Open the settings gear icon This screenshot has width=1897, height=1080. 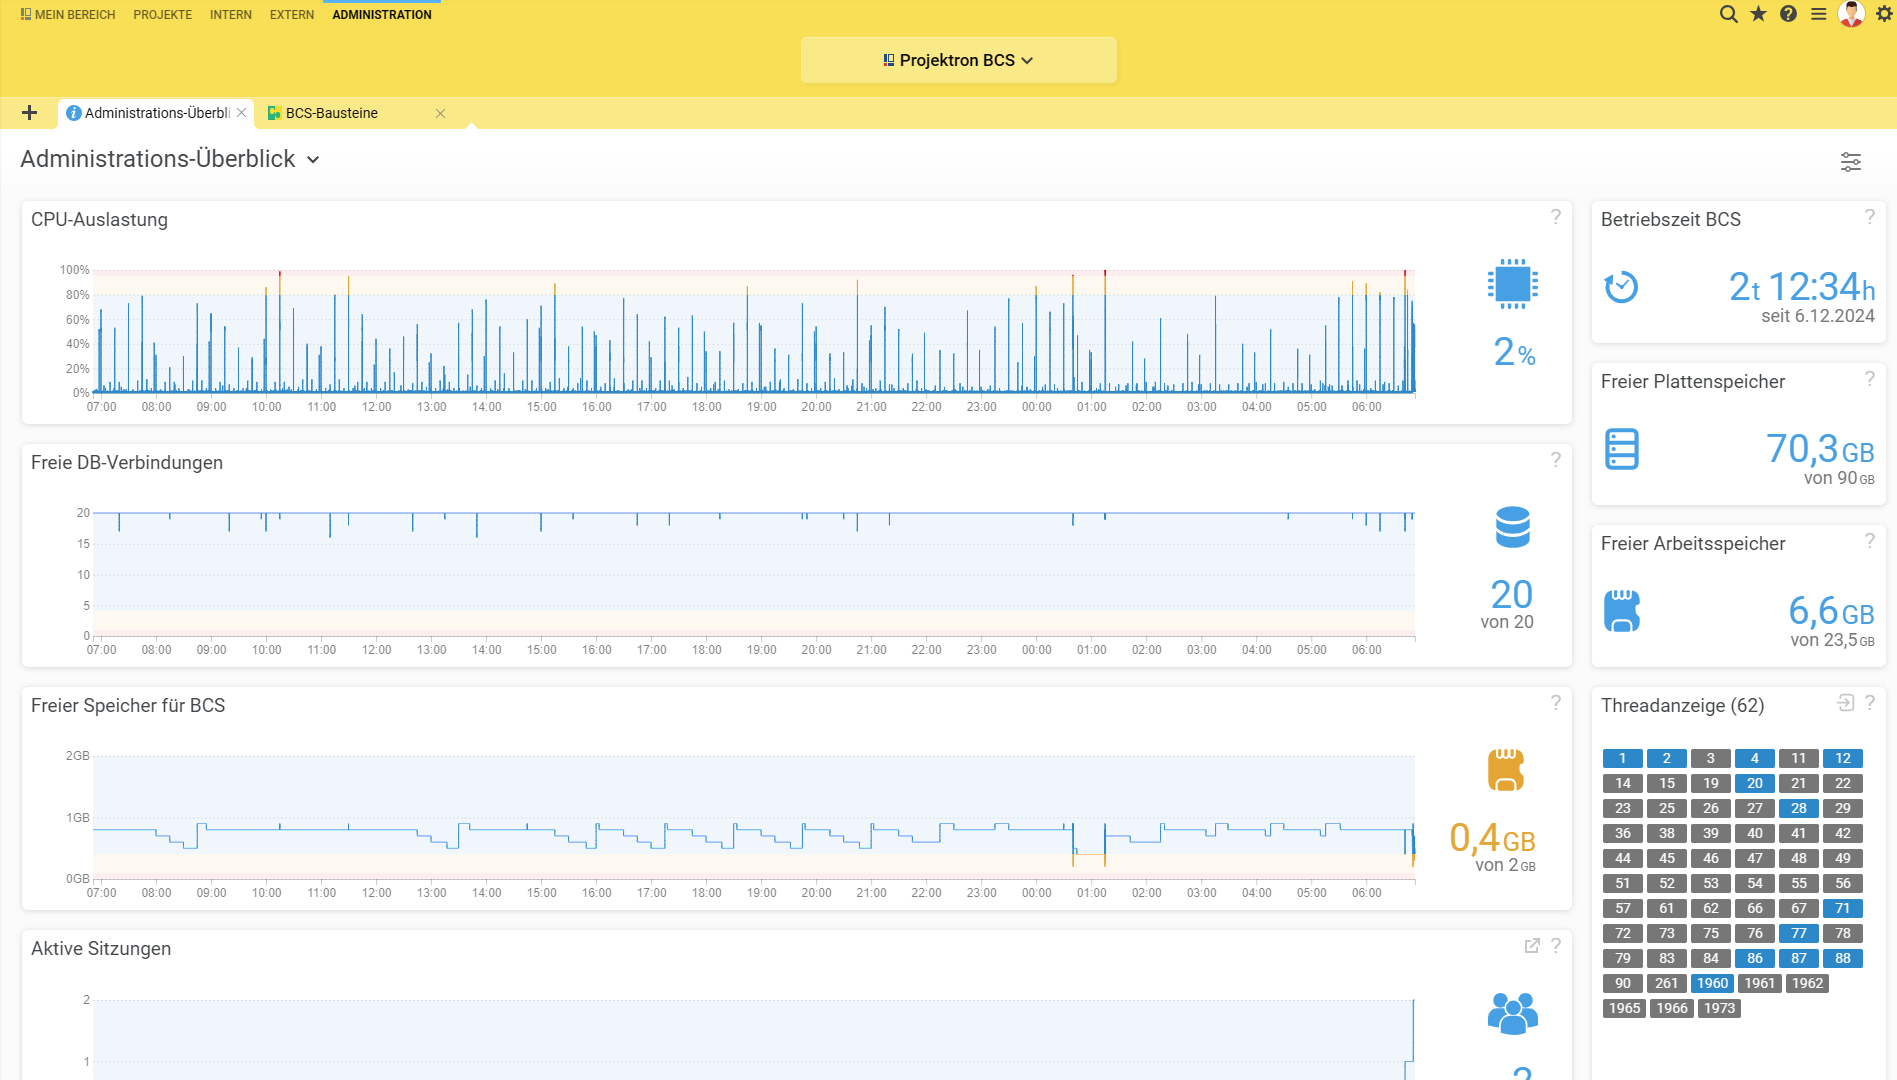(1883, 14)
